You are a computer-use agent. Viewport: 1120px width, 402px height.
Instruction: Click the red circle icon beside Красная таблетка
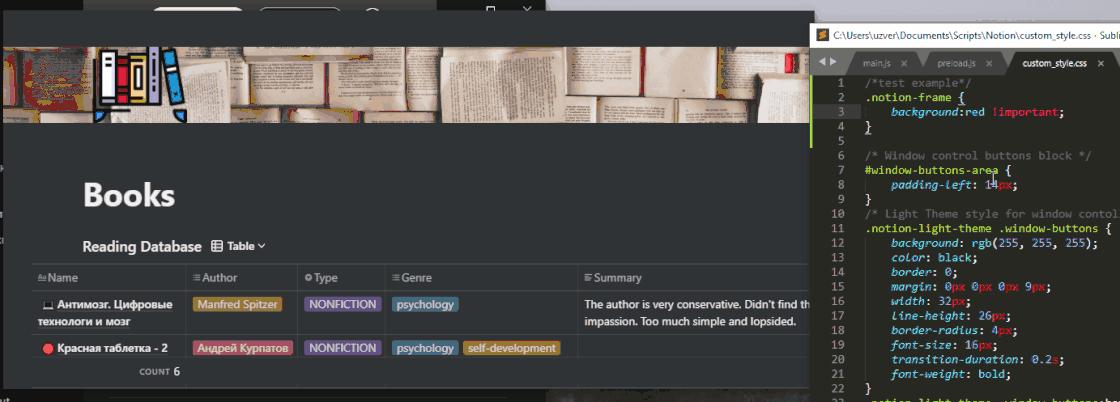pyautogui.click(x=49, y=349)
